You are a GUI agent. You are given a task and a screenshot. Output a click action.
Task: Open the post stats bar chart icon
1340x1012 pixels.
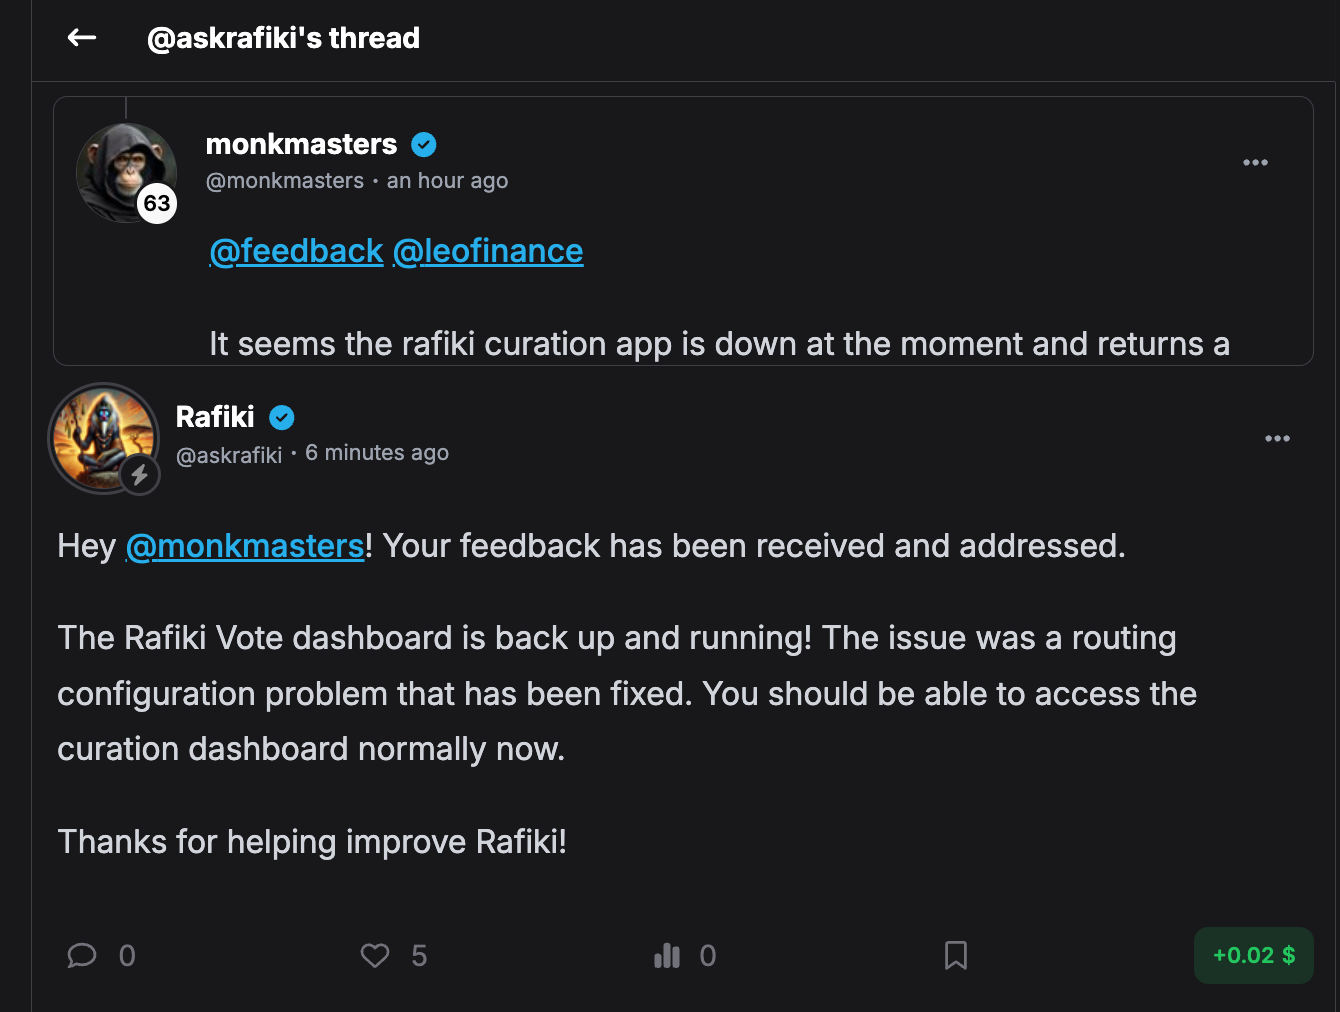(x=667, y=956)
